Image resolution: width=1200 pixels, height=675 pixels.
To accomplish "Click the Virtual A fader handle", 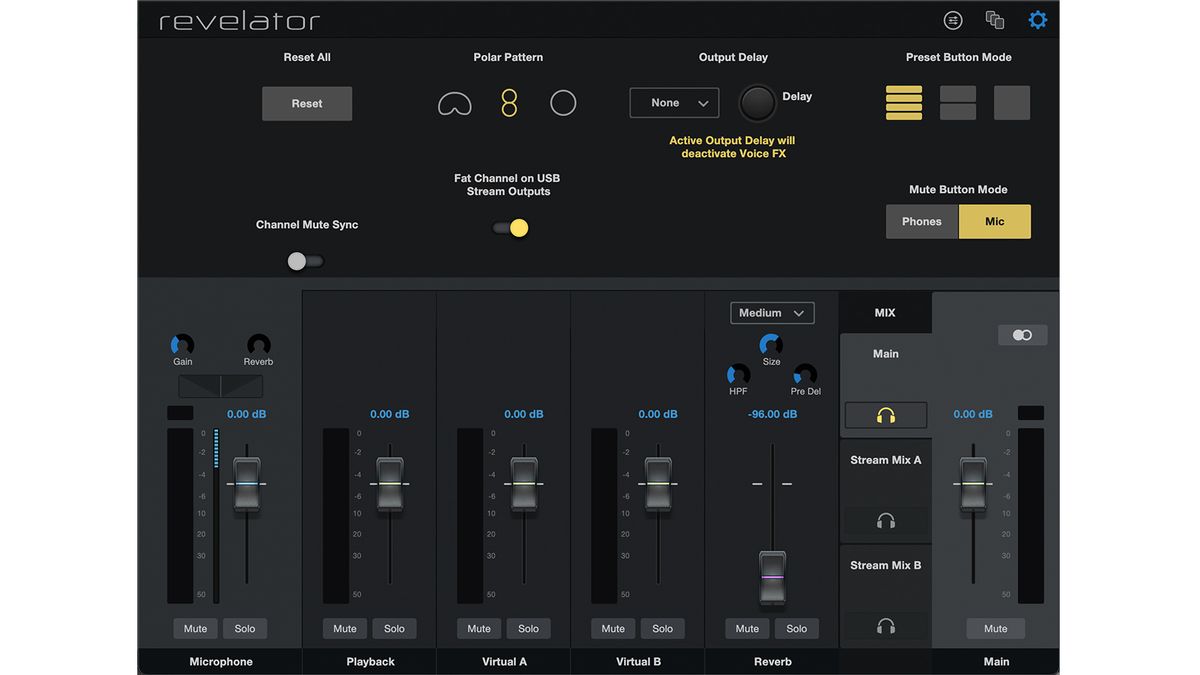I will click(524, 484).
